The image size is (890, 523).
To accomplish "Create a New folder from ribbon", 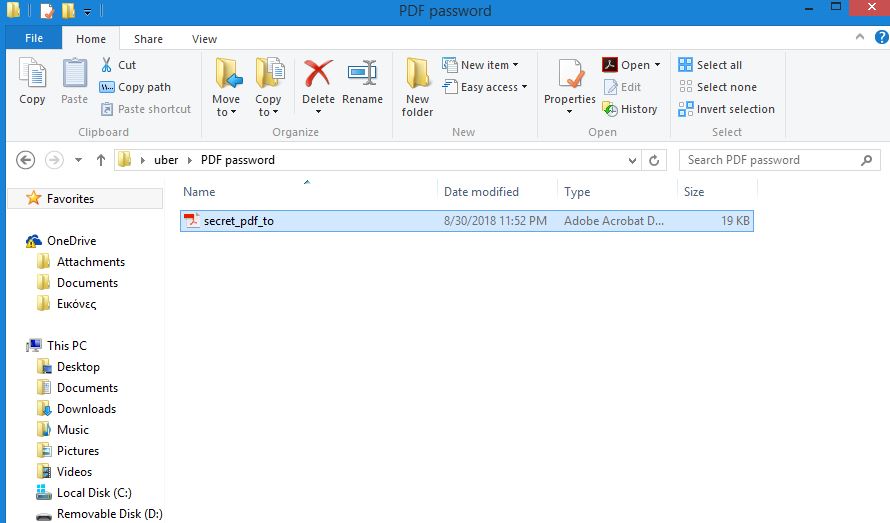I will (x=417, y=87).
